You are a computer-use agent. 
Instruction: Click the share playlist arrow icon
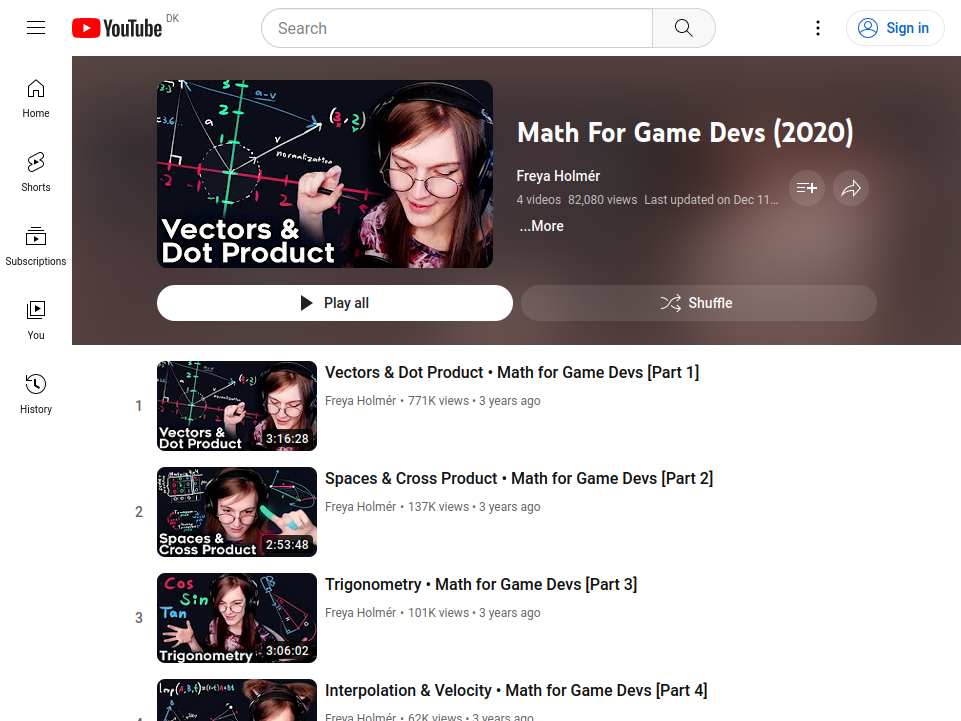point(851,188)
